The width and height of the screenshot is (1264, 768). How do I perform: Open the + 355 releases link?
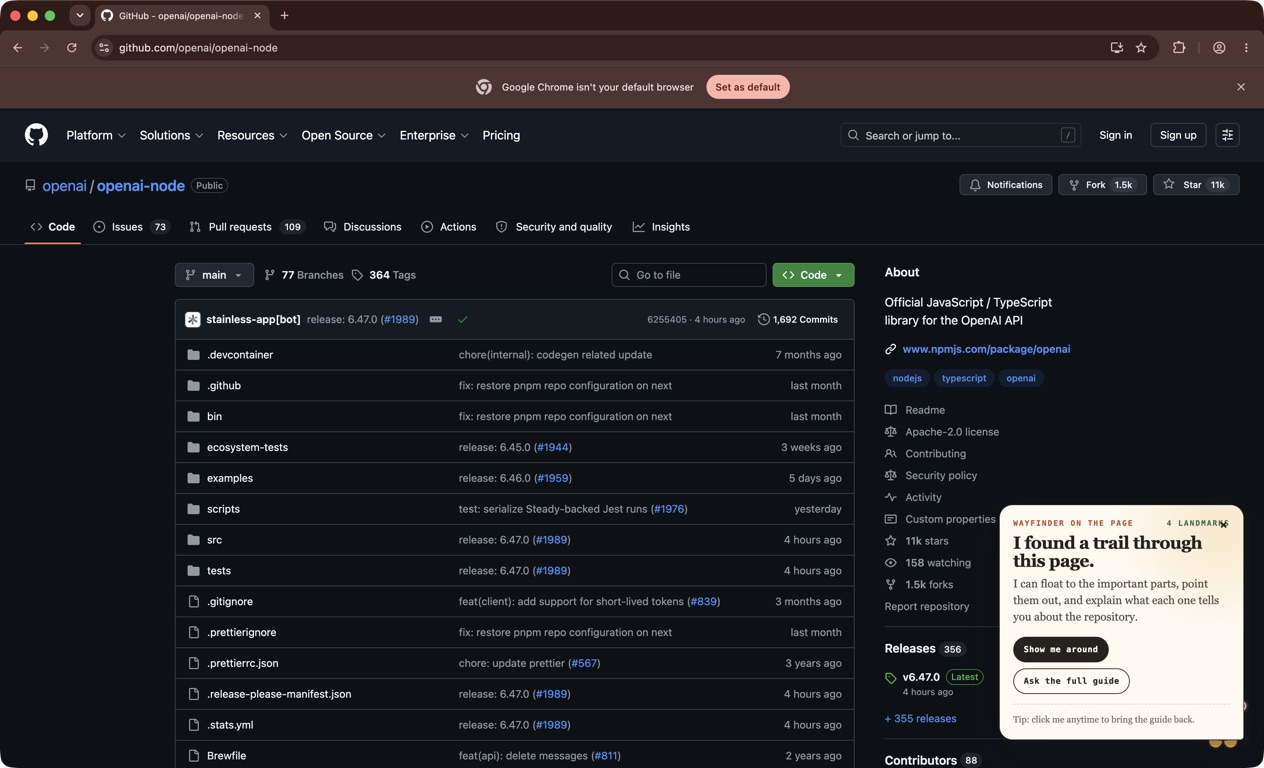920,719
